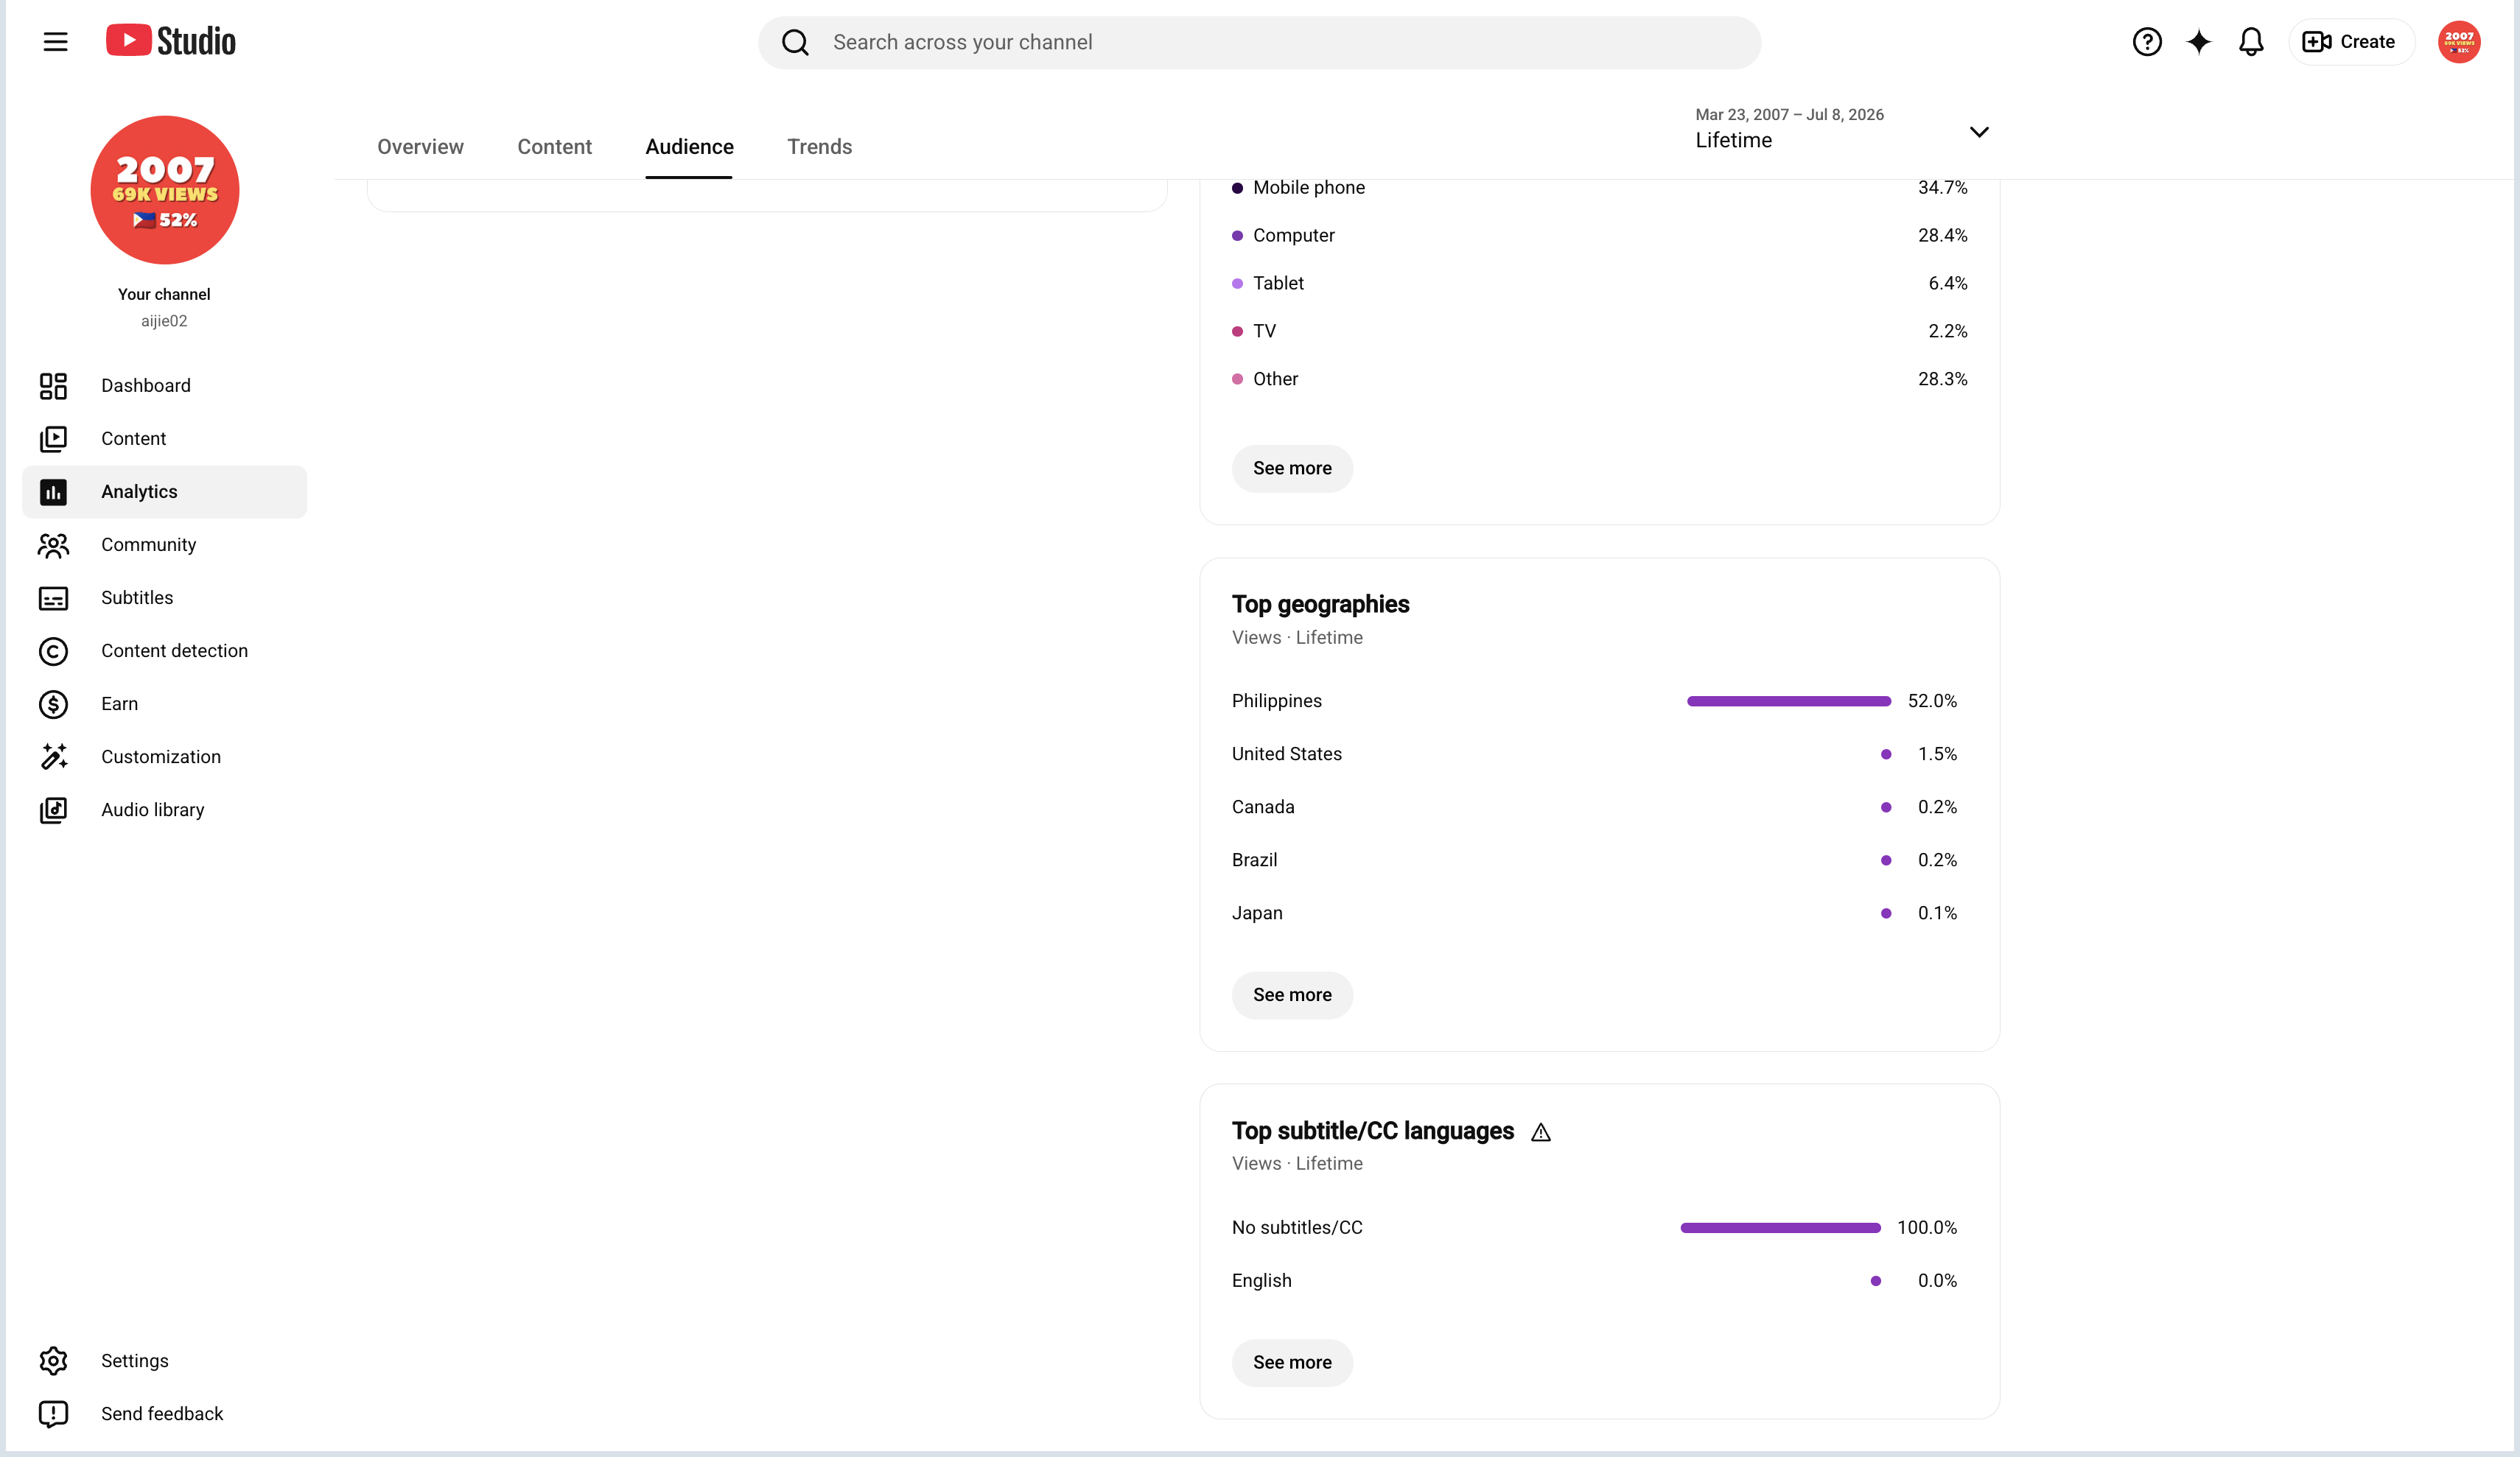Click the United States 1.5% dot marker

pos(1886,755)
